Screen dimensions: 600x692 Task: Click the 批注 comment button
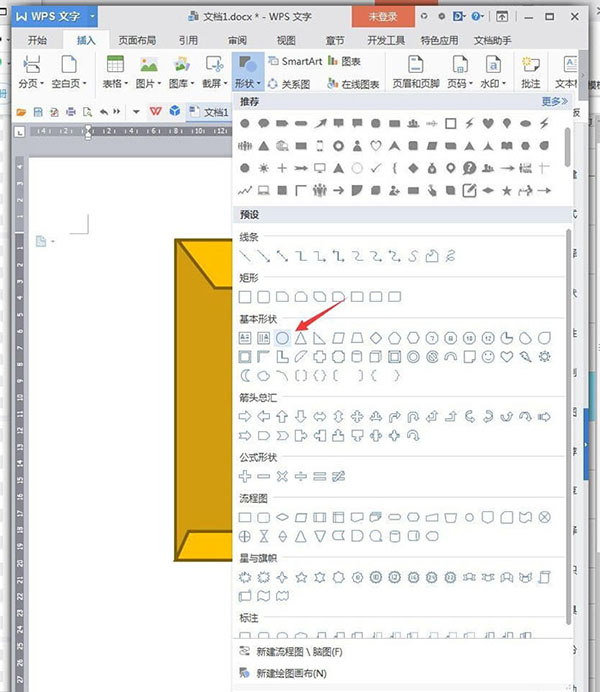pyautogui.click(x=531, y=71)
